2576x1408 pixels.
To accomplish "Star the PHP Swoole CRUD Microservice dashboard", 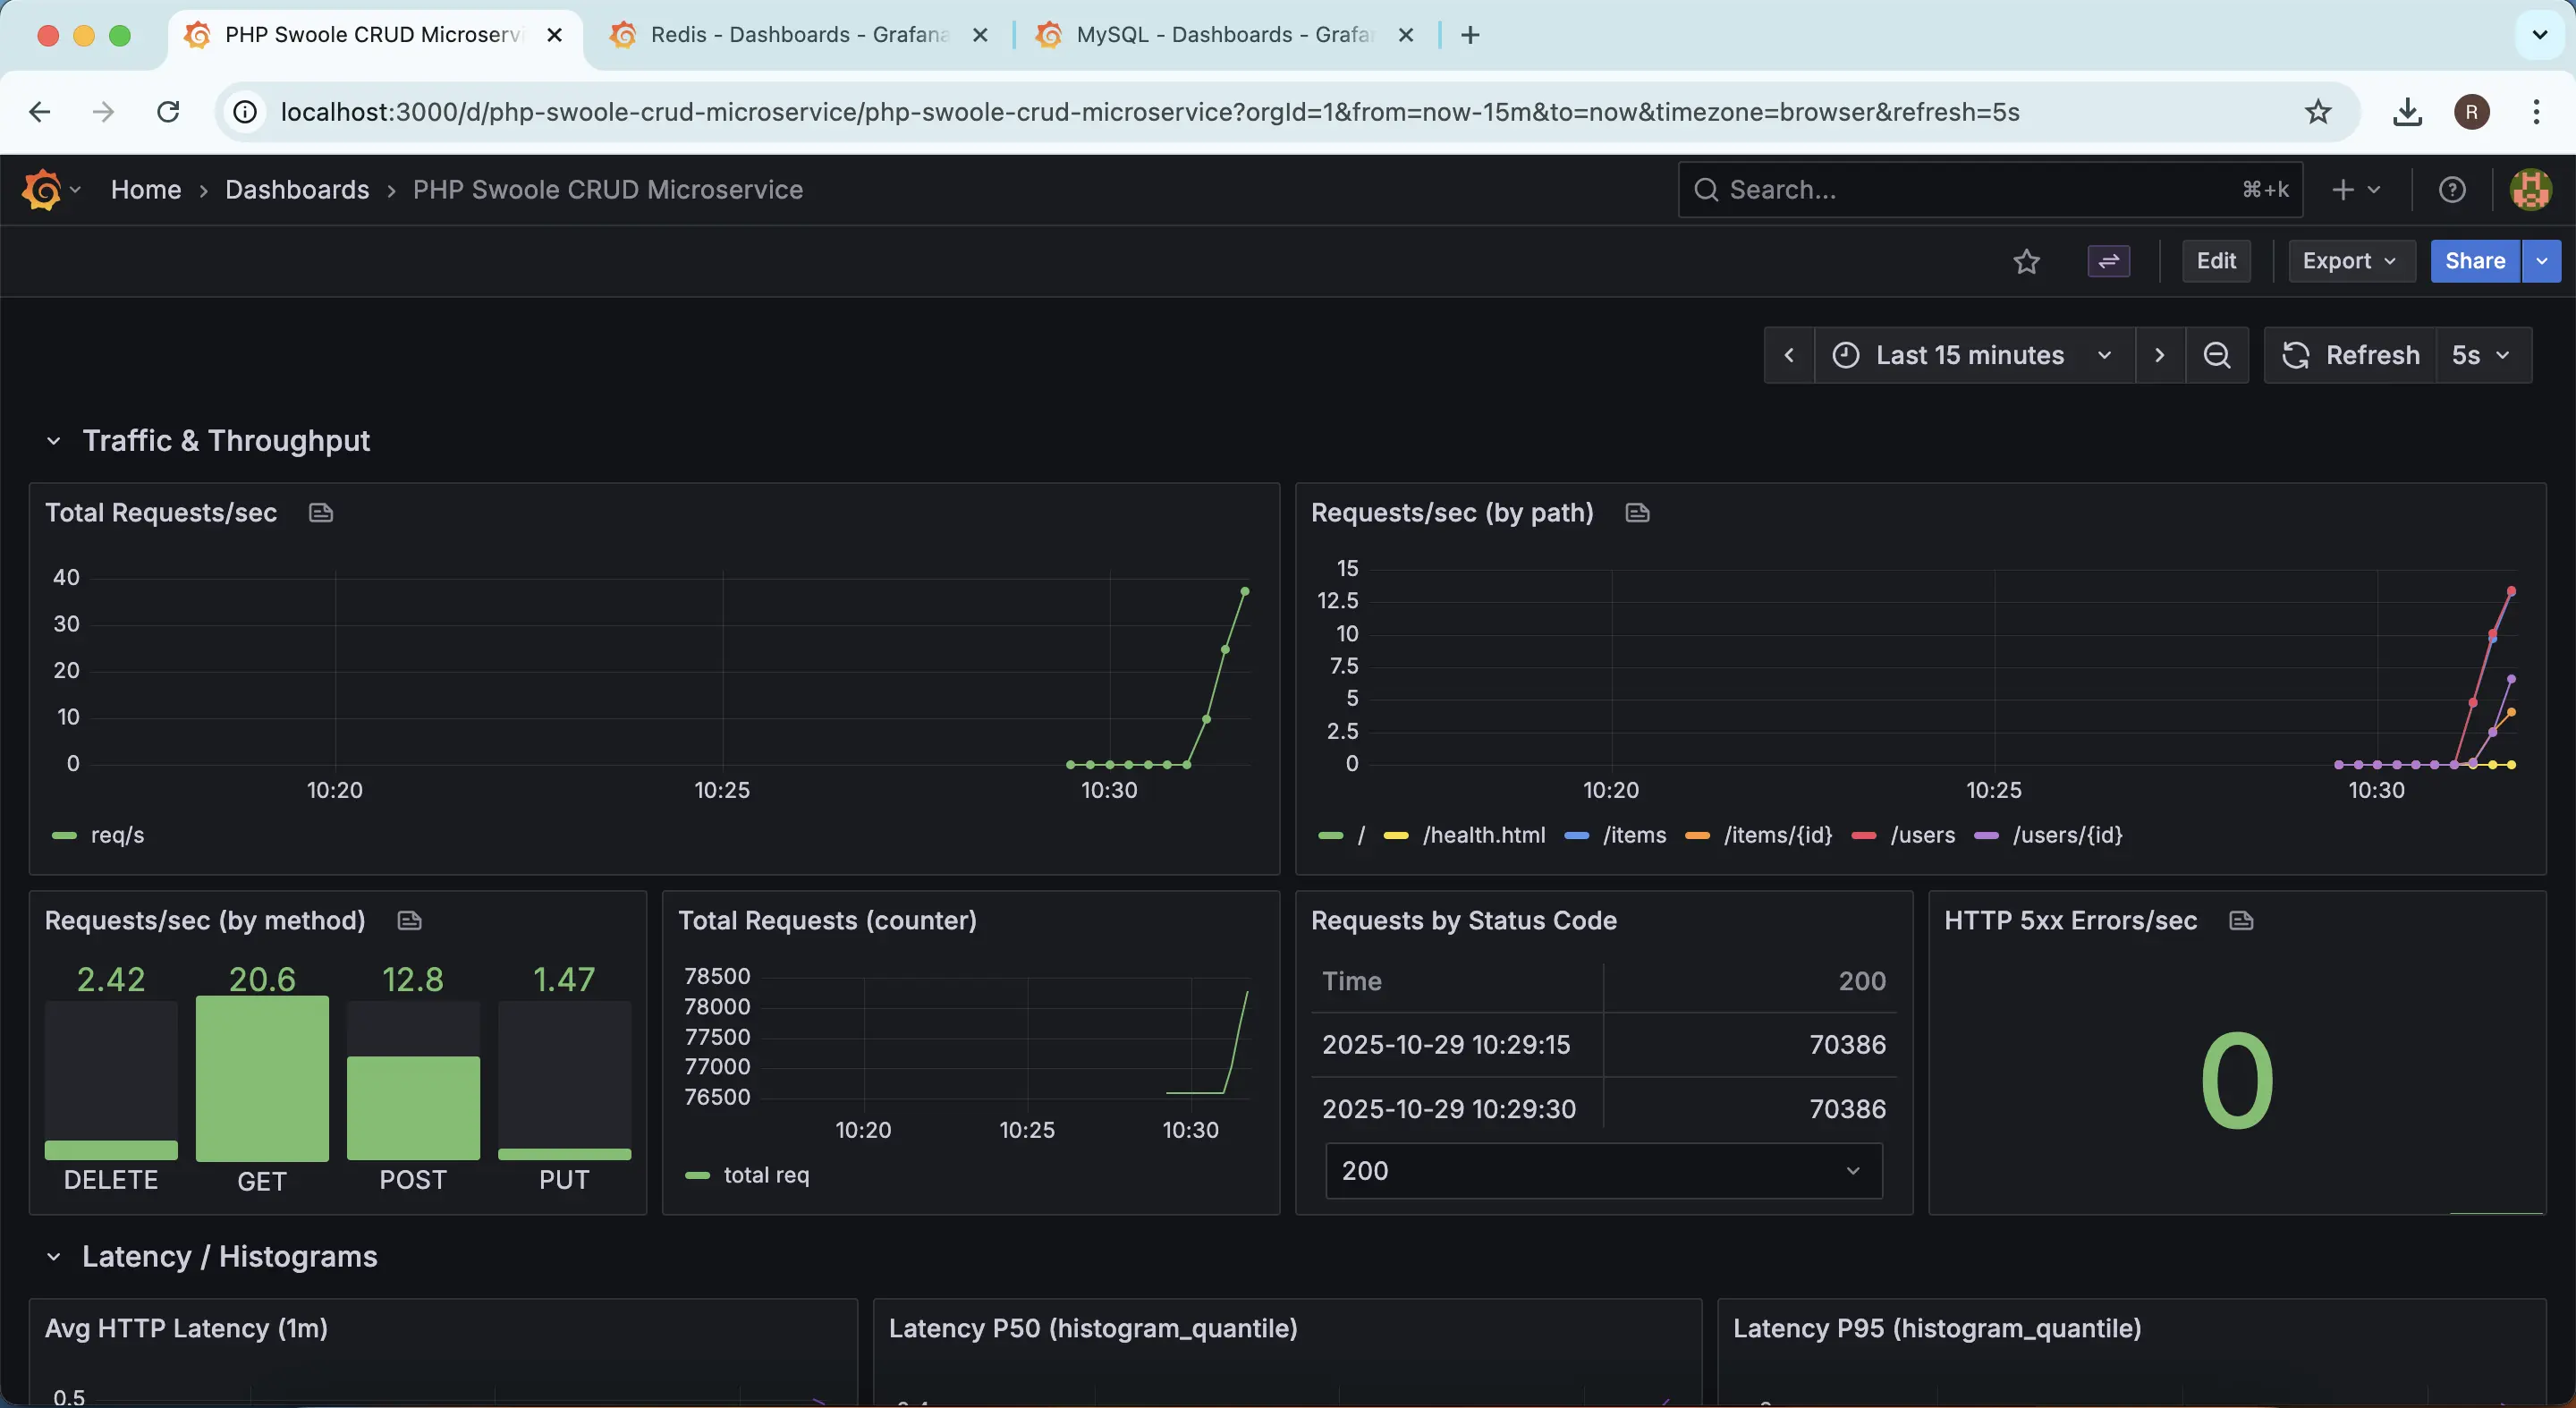I will (2027, 261).
